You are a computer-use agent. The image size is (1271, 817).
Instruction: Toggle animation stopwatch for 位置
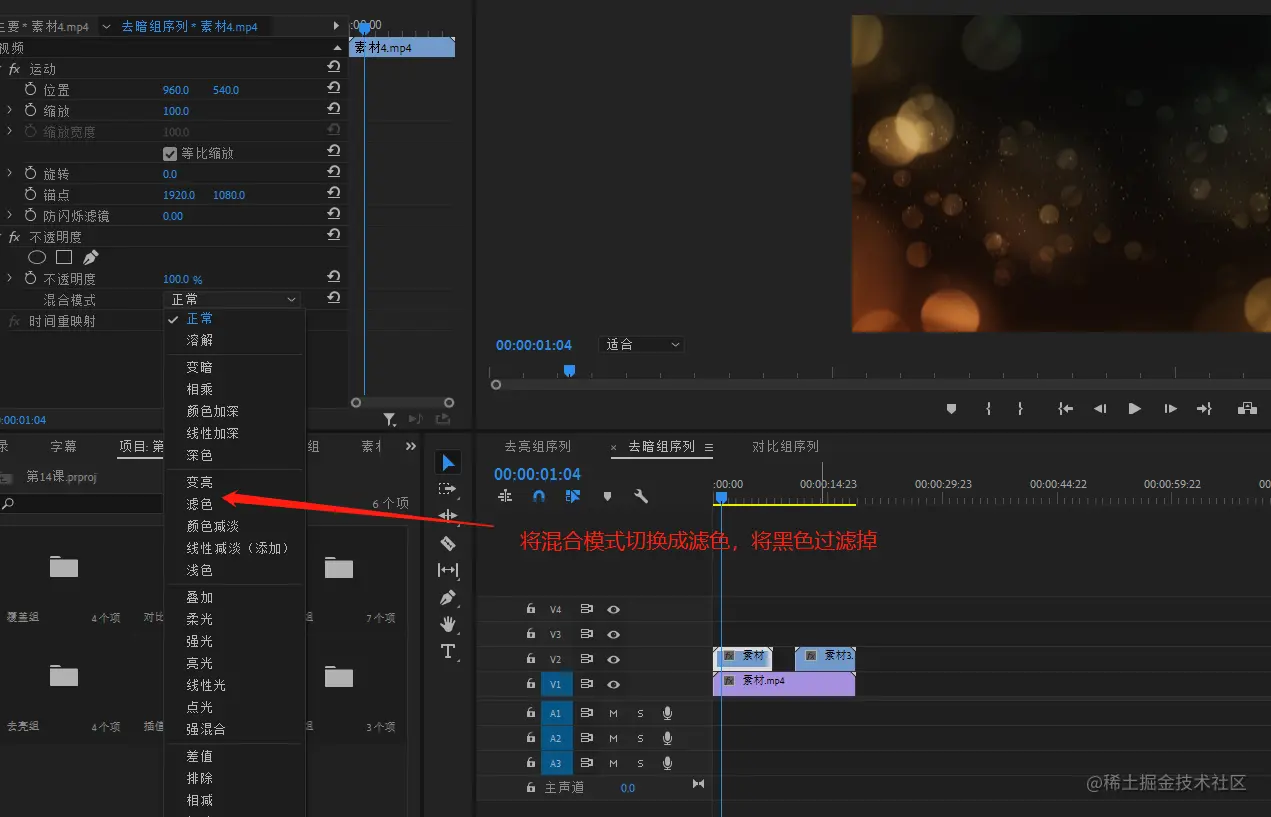pos(31,89)
